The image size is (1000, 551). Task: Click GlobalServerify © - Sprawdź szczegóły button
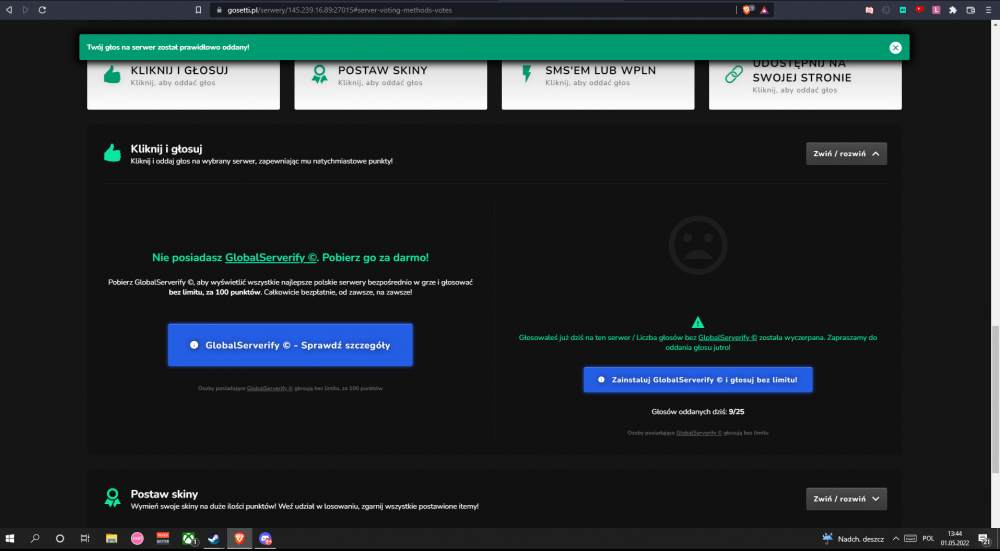click(x=290, y=345)
